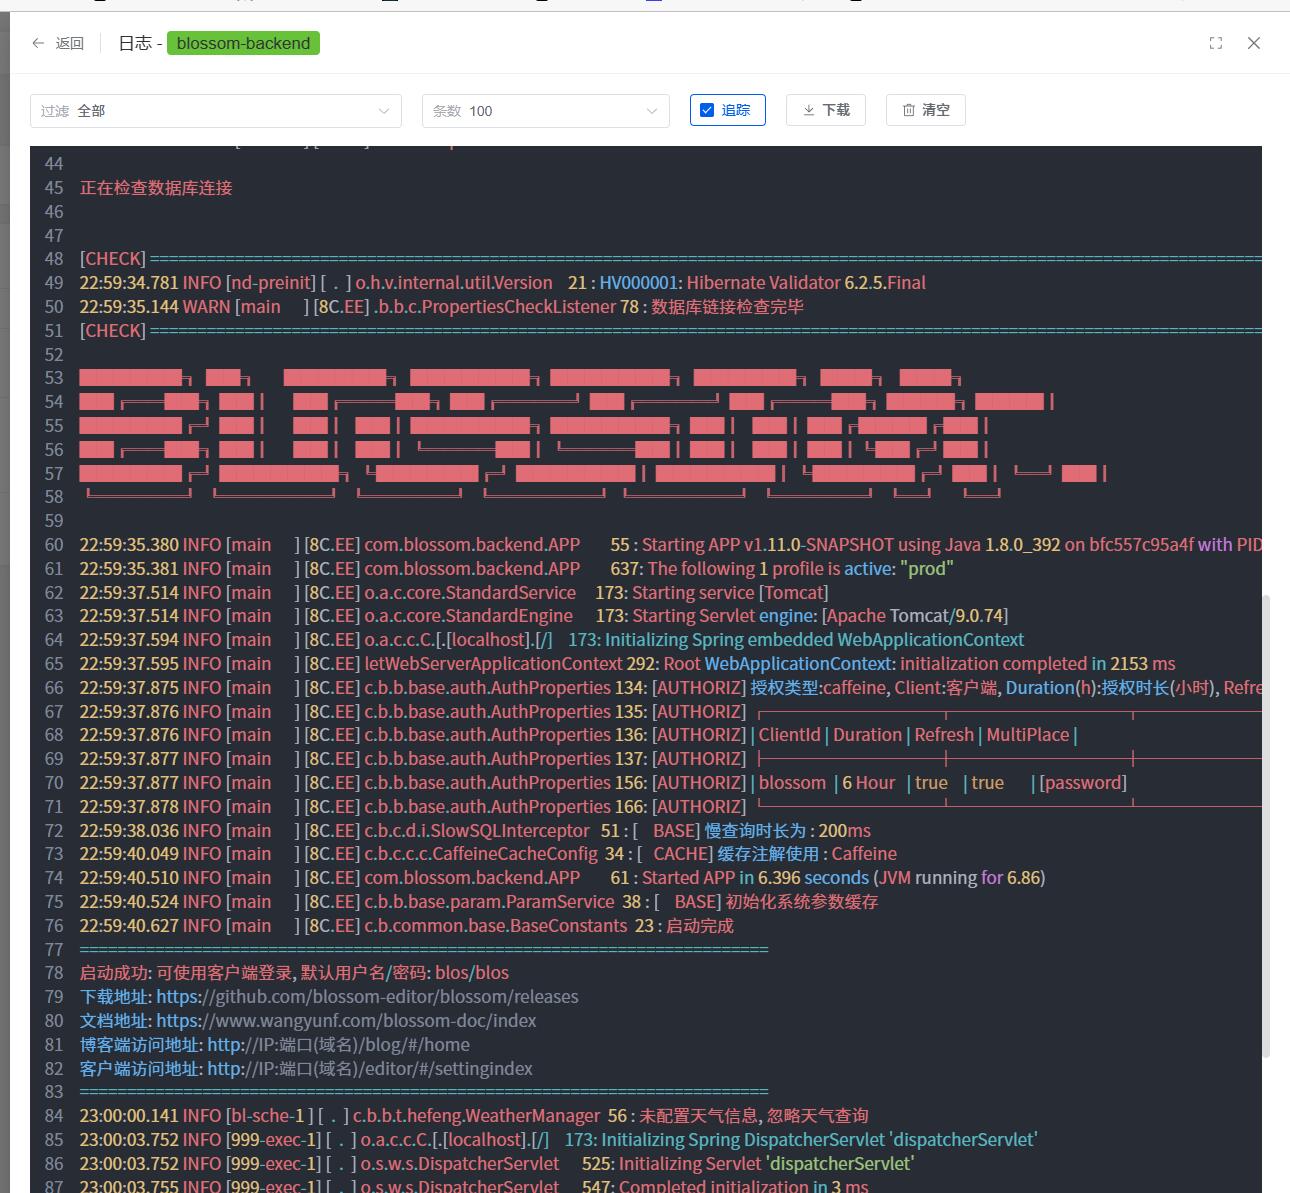The image size is (1290, 1193).
Task: Select the Initializing Spring DispatcherServlet line
Action: pyautogui.click(x=559, y=1140)
